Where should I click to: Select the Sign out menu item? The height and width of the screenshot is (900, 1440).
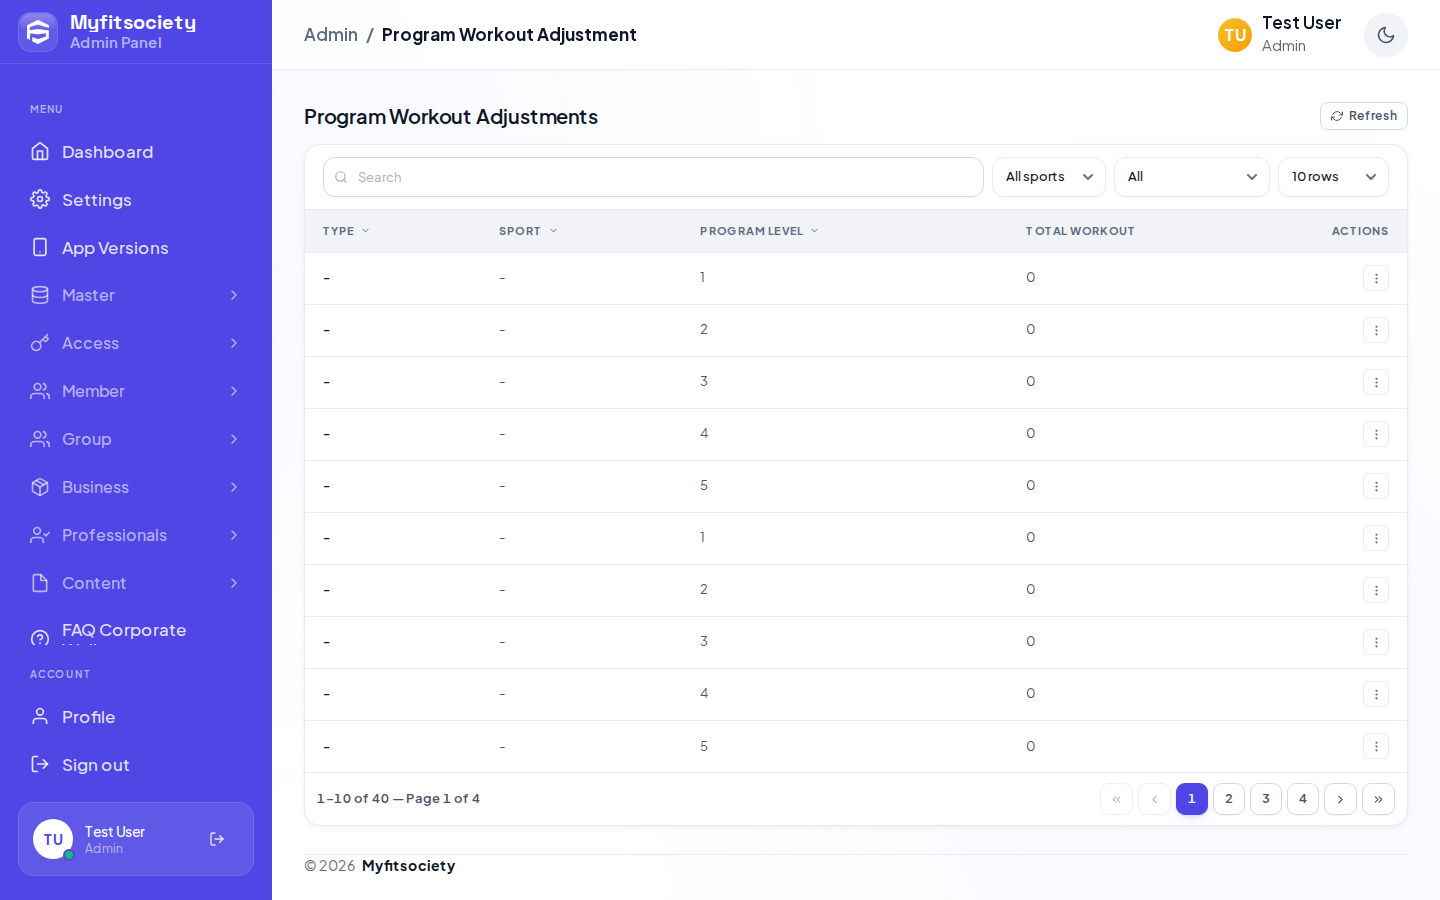[x=136, y=765]
